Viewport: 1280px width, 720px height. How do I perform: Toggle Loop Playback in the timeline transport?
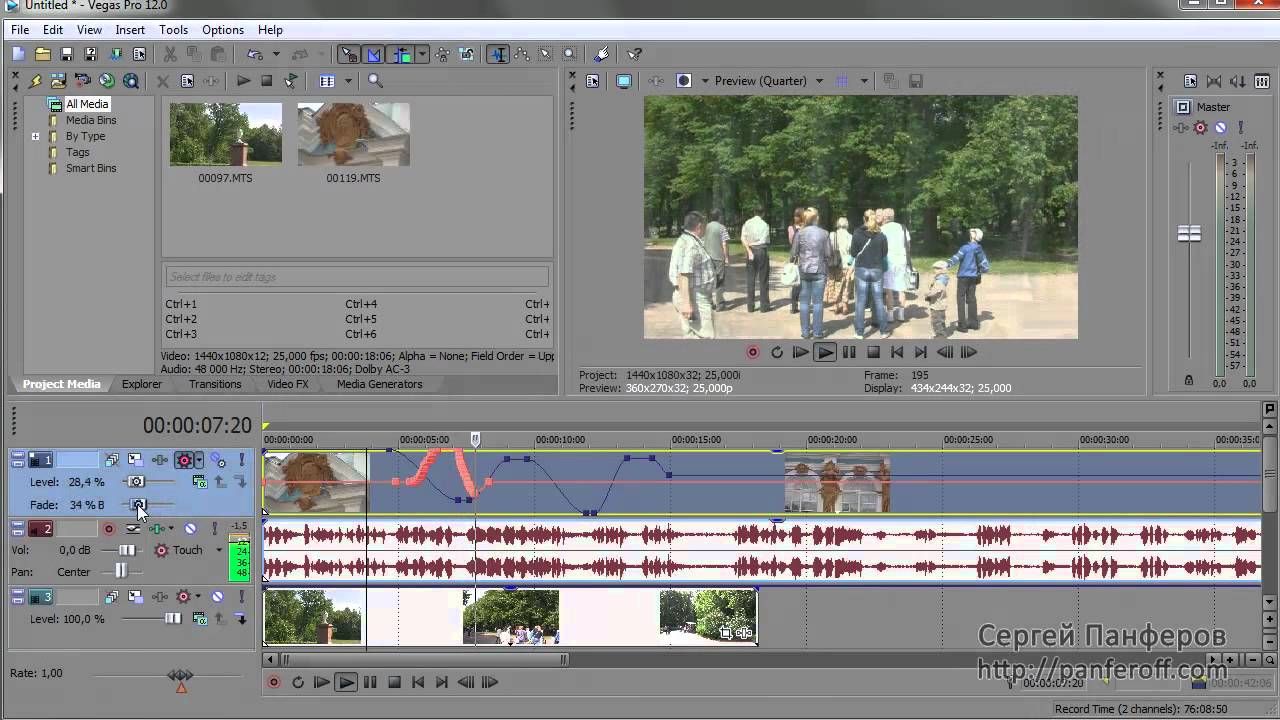298,682
